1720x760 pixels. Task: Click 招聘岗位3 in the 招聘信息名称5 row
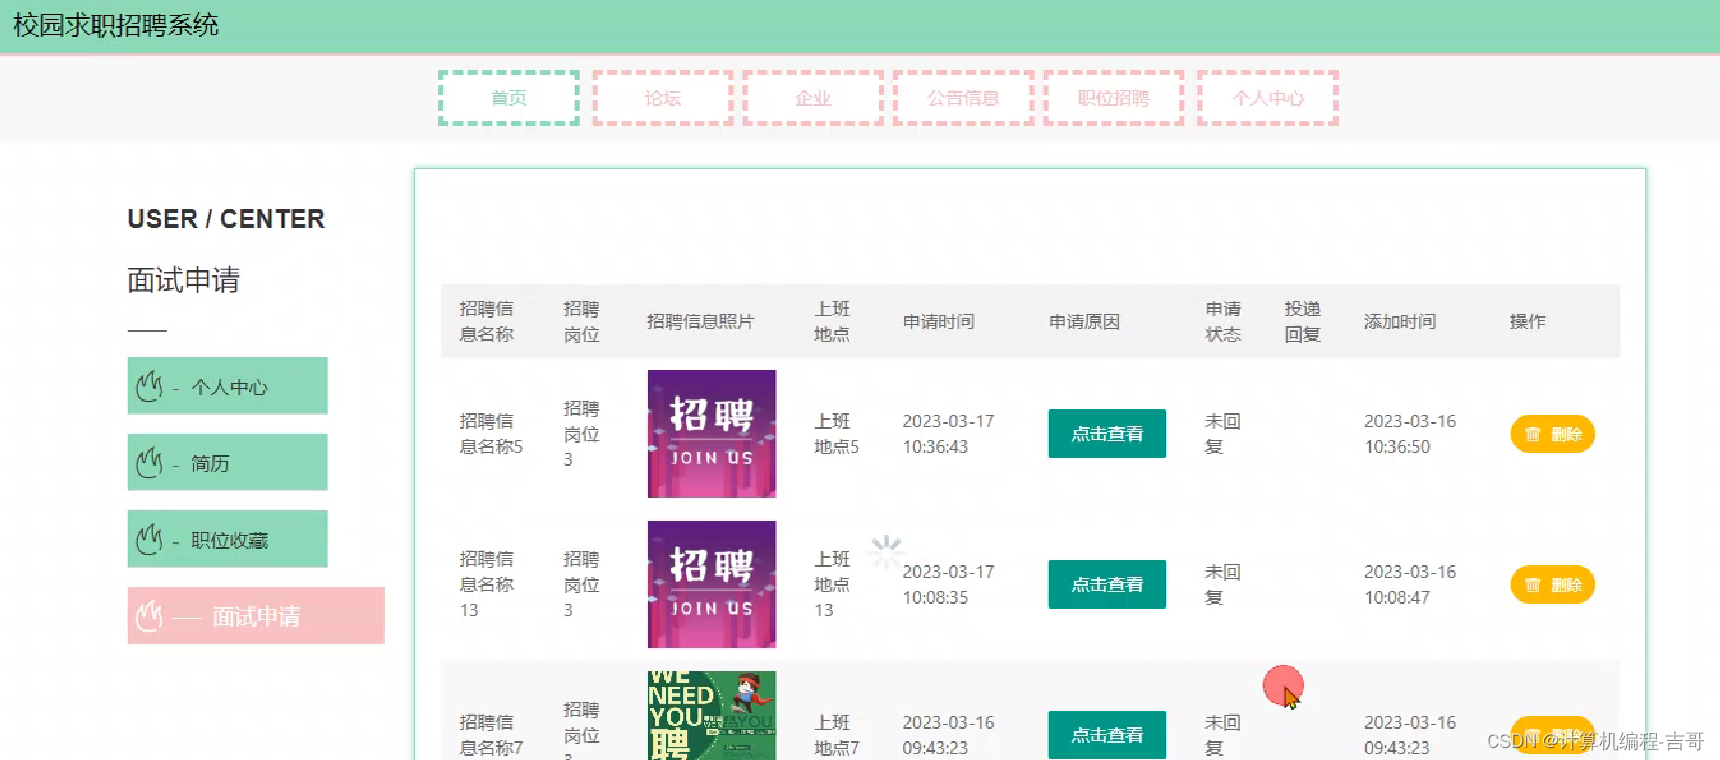[581, 434]
